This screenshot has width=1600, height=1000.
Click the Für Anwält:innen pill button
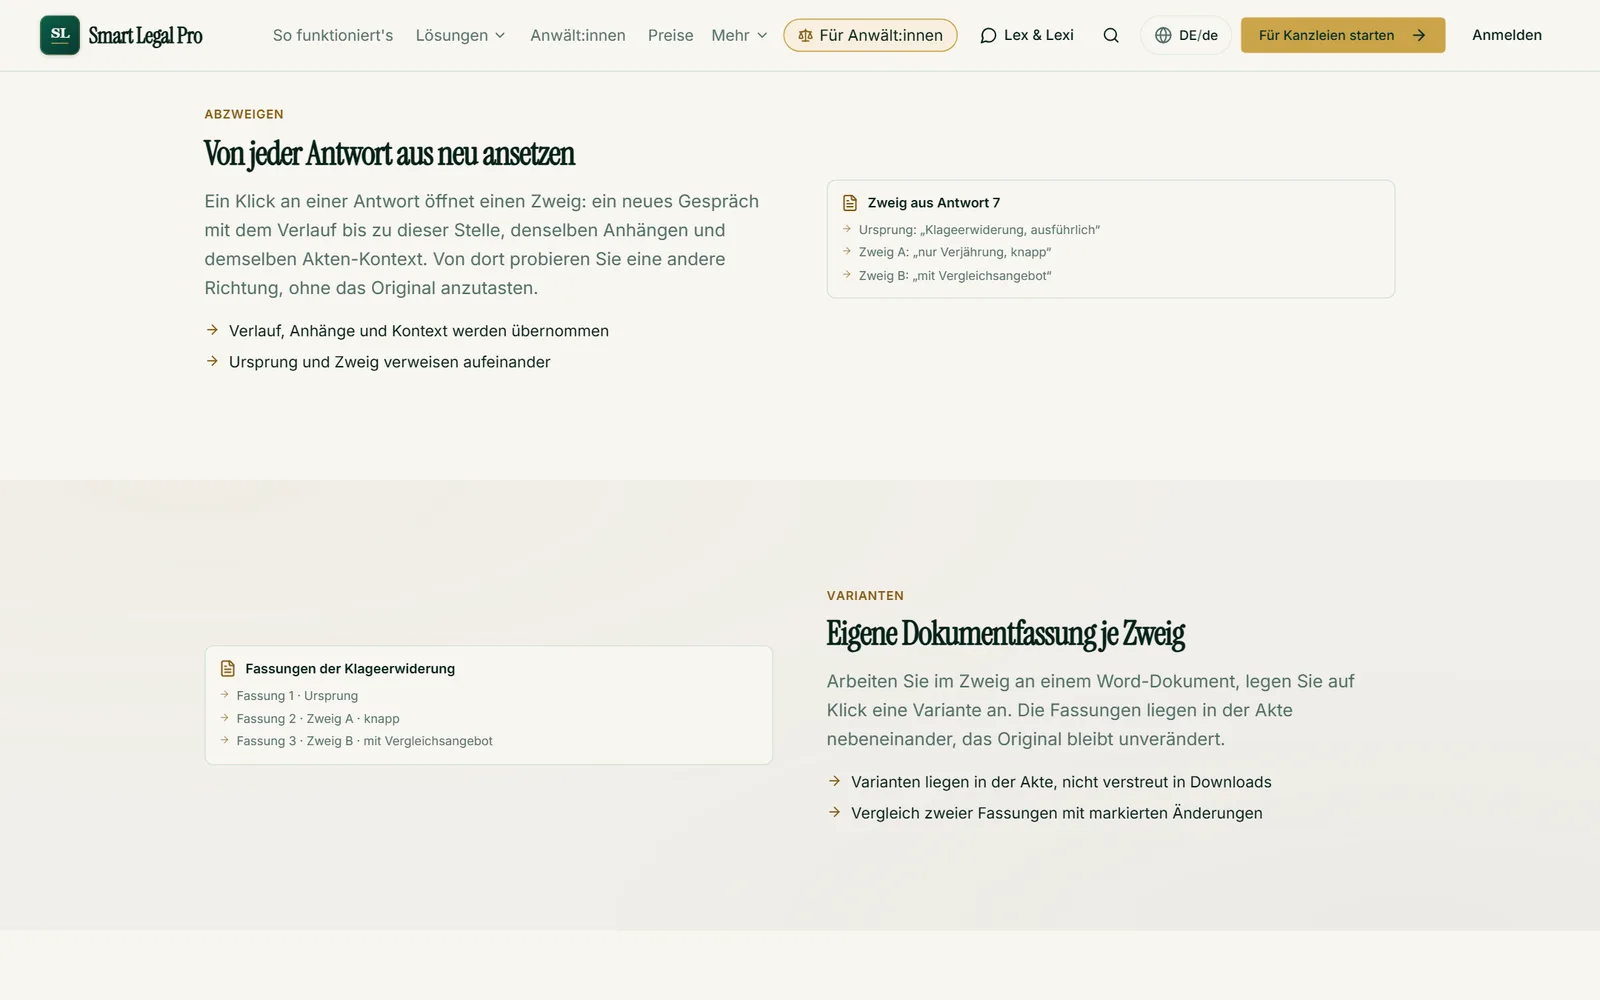coord(870,35)
